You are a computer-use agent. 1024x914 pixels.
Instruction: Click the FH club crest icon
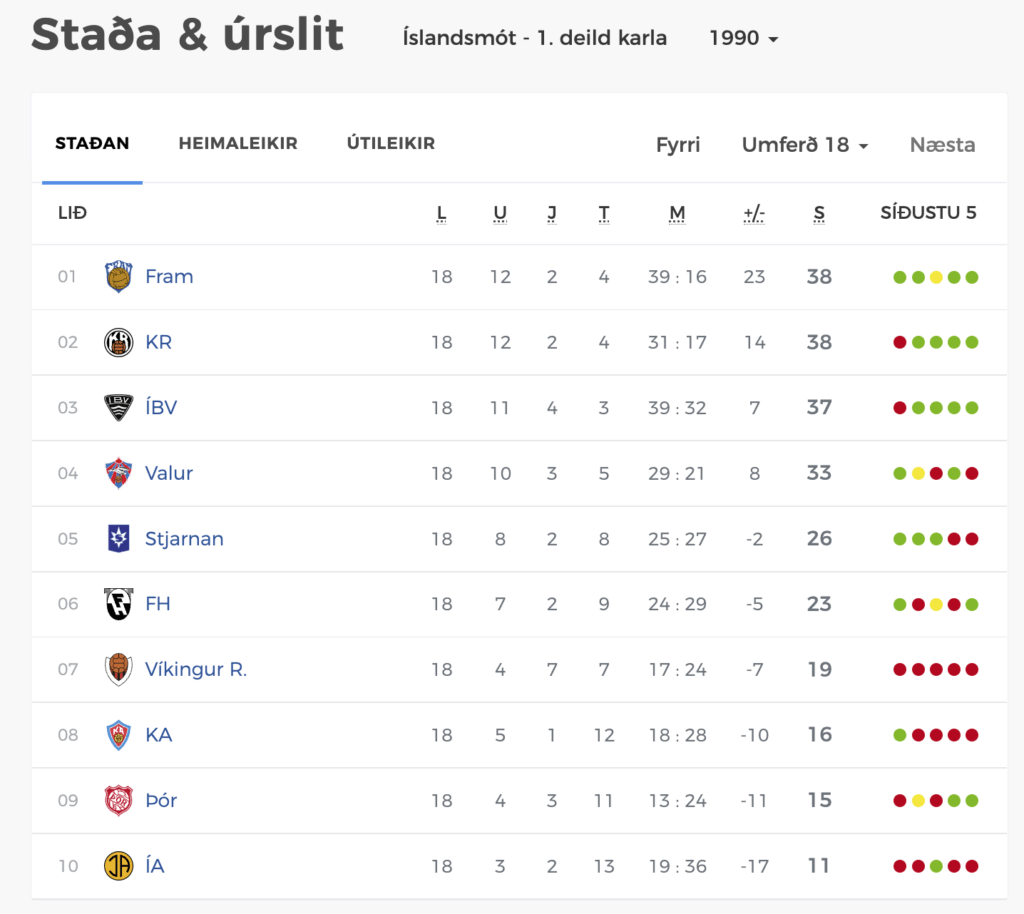(x=118, y=604)
